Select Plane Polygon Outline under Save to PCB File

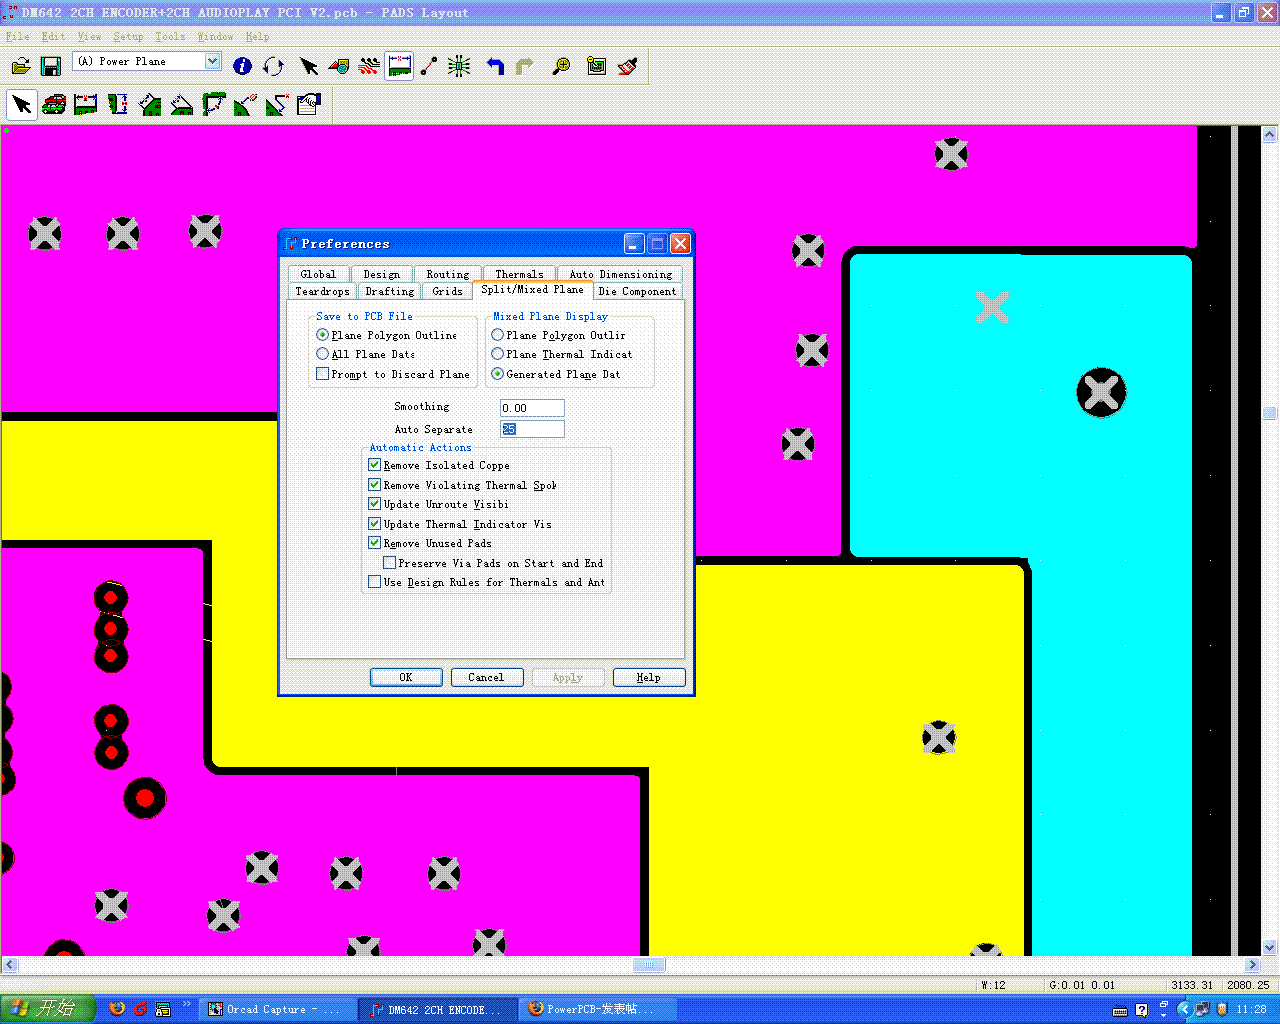[322, 335]
